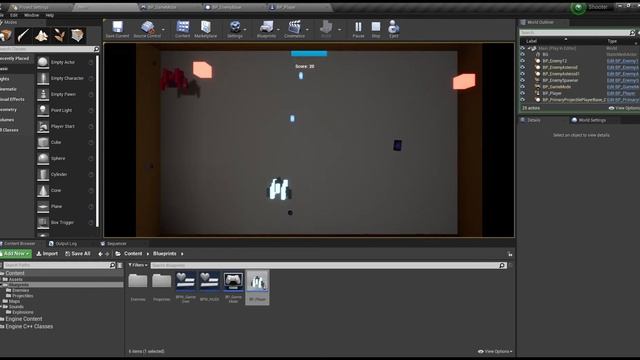The image size is (640, 360).
Task: Select the Landscape mode icon
Action: (42, 36)
